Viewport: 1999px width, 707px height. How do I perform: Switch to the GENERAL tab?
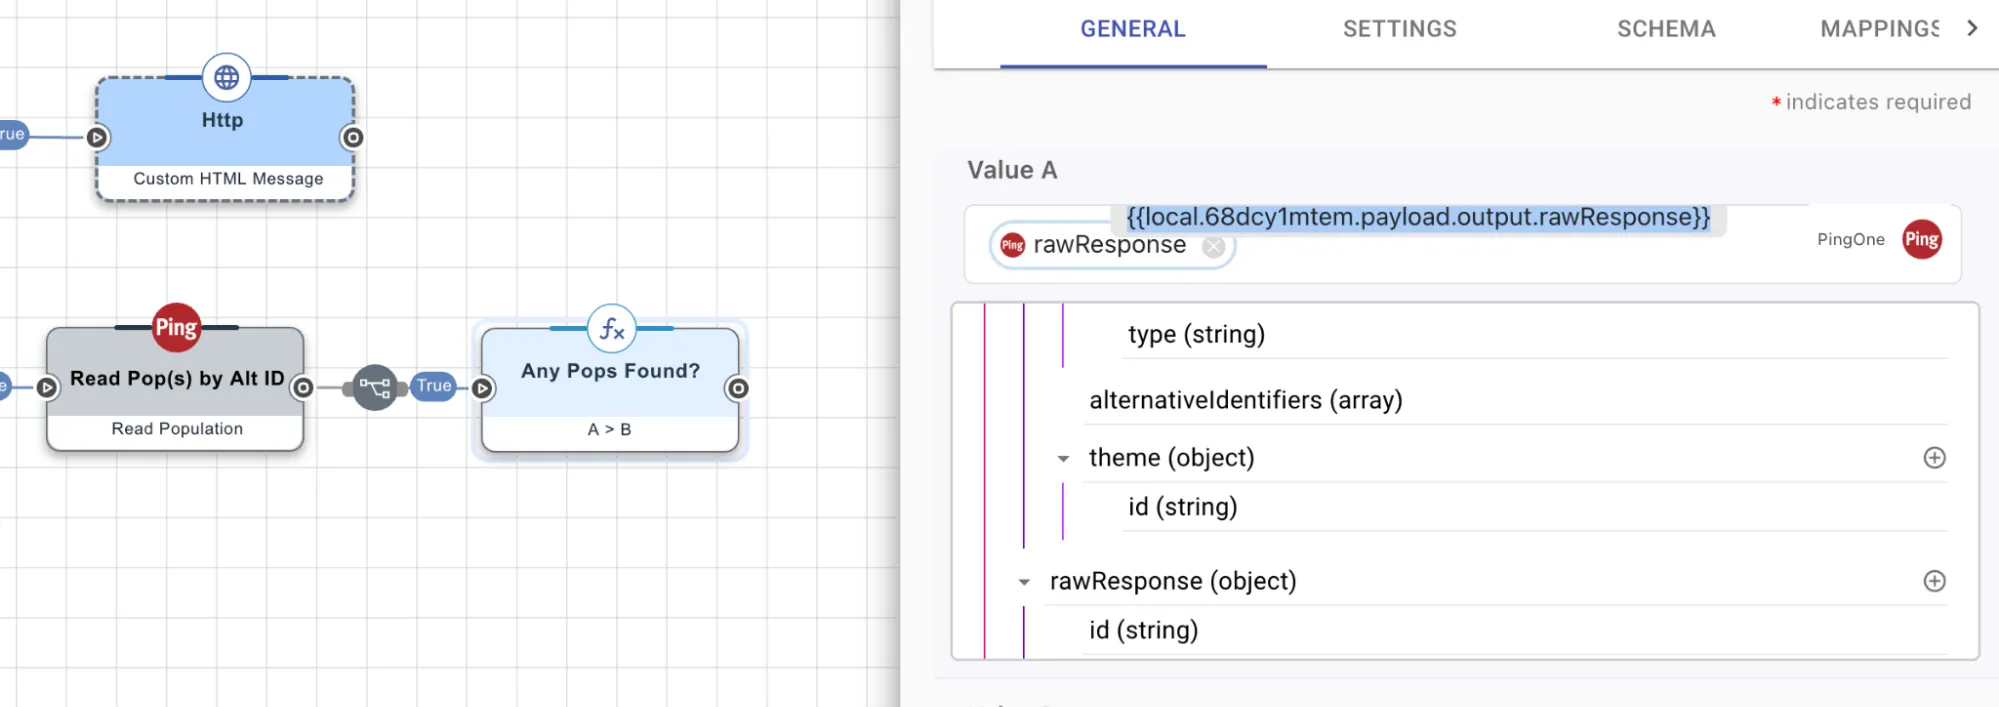(x=1133, y=29)
